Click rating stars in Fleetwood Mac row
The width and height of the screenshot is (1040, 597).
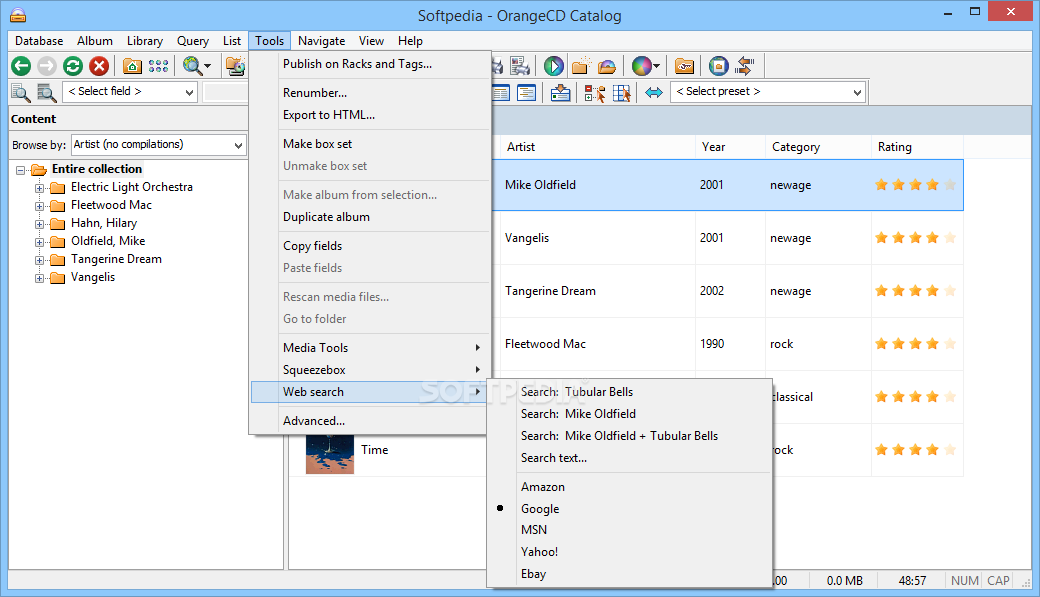915,344
